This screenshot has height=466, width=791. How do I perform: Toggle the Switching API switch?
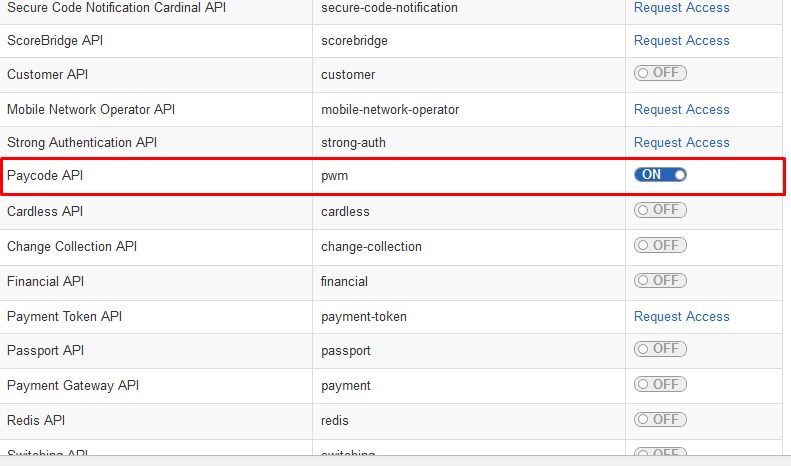pos(660,451)
